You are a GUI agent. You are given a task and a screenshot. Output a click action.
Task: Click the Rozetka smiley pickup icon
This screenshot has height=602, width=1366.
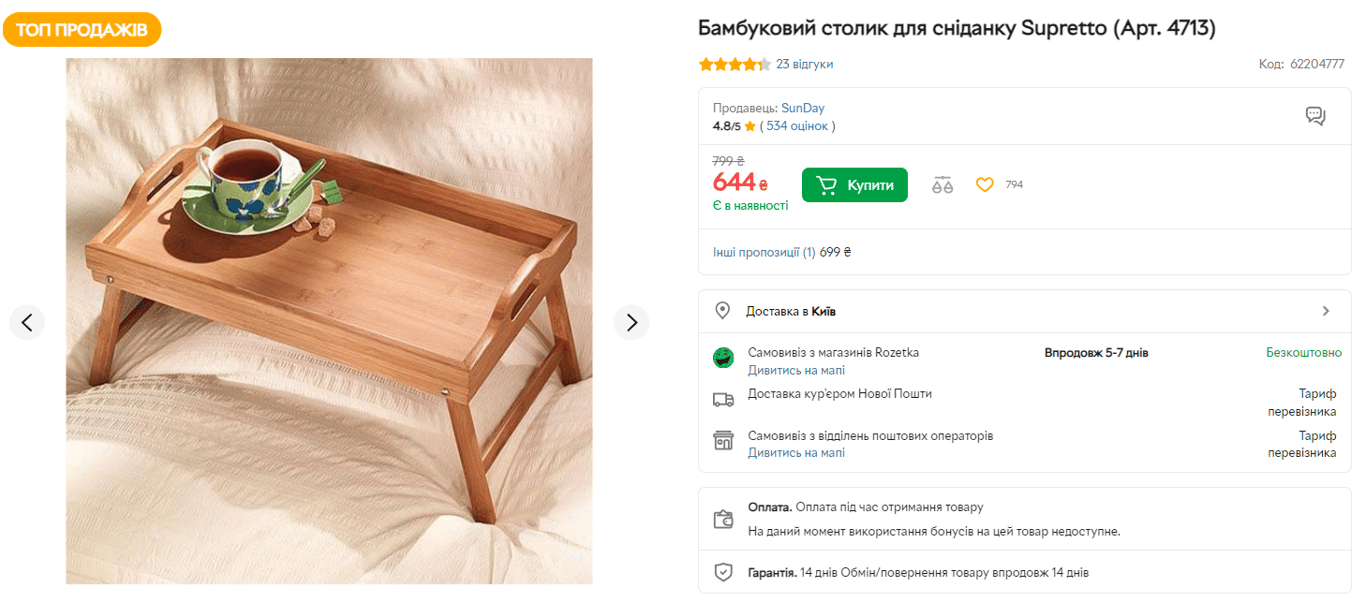pyautogui.click(x=723, y=357)
